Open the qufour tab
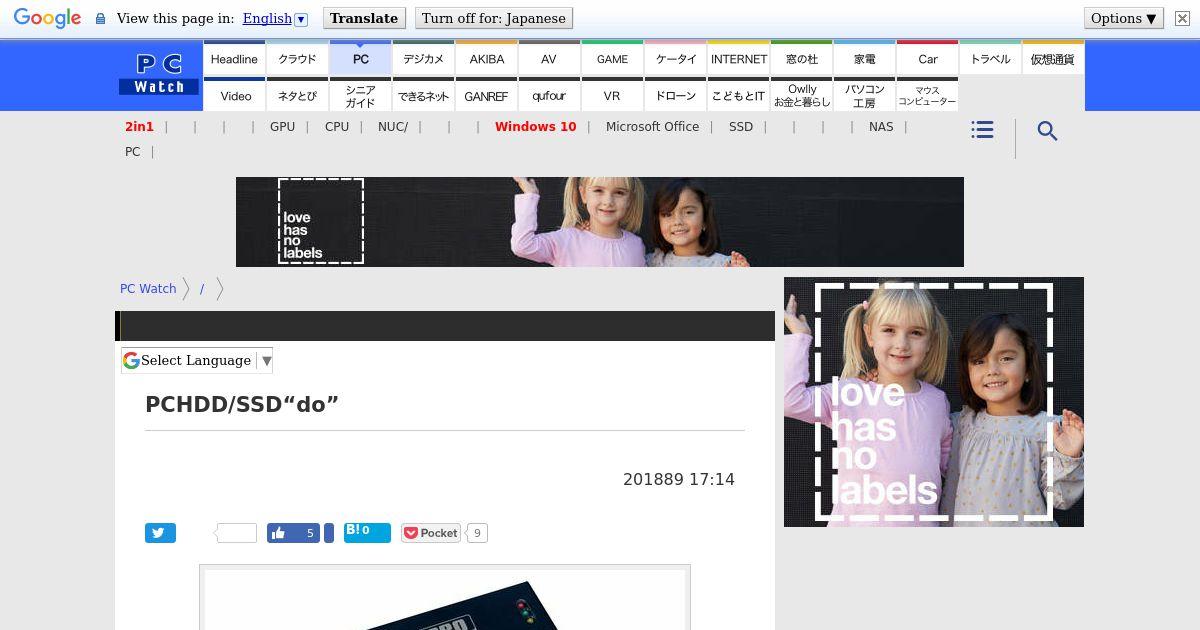Viewport: 1200px width, 630px height. (x=549, y=95)
